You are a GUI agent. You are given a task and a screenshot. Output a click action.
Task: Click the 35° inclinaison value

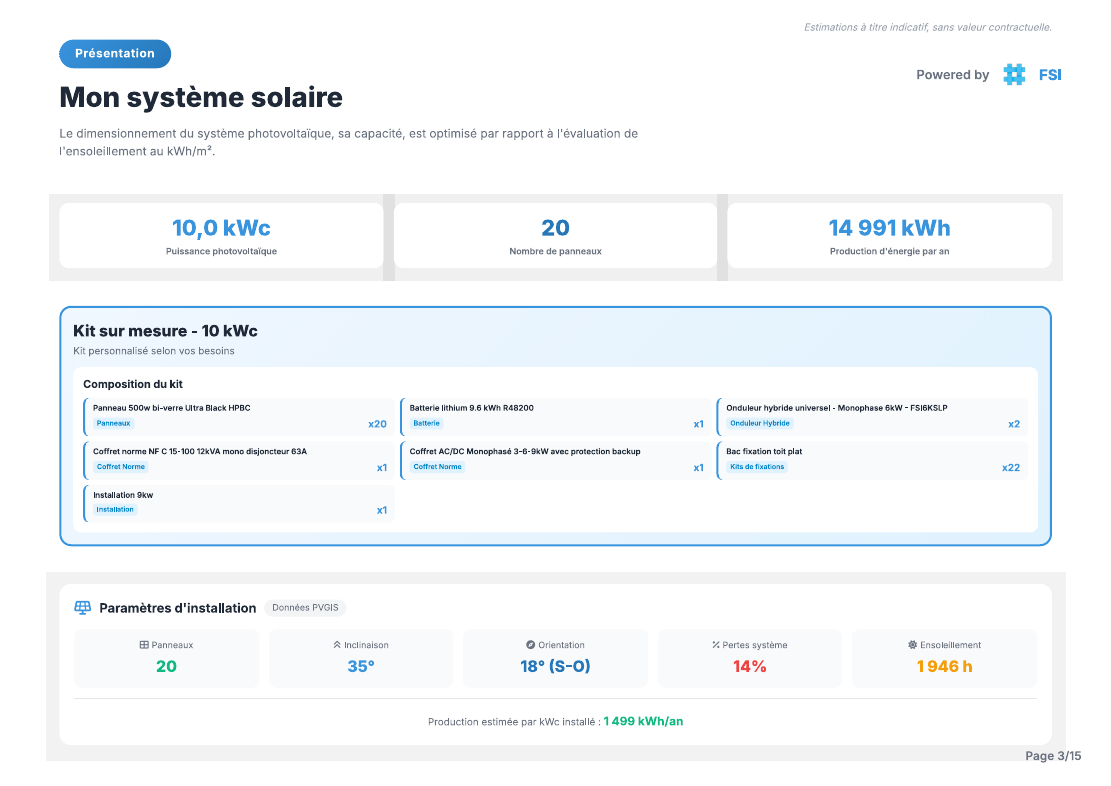361,666
